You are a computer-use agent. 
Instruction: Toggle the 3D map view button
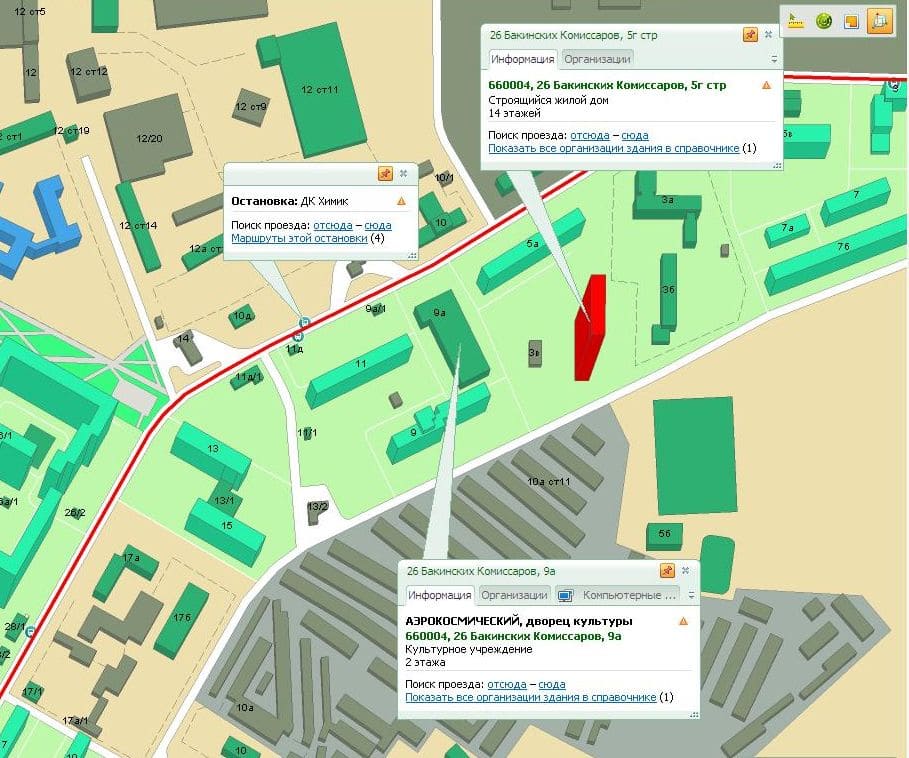pyautogui.click(x=879, y=21)
